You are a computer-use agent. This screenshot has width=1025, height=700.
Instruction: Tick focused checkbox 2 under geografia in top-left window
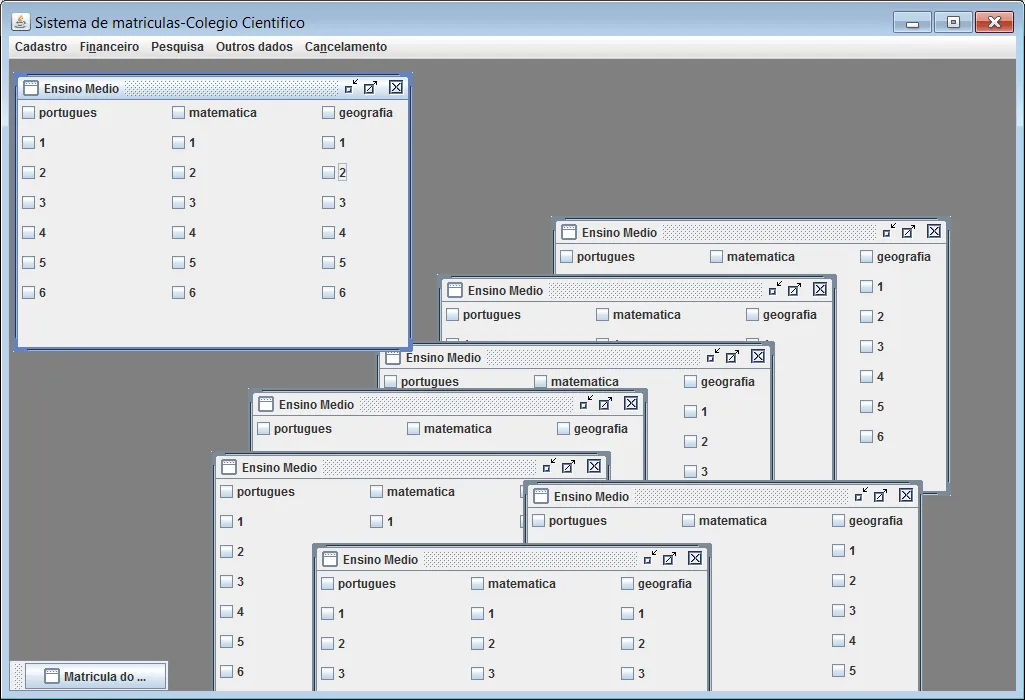point(334,173)
